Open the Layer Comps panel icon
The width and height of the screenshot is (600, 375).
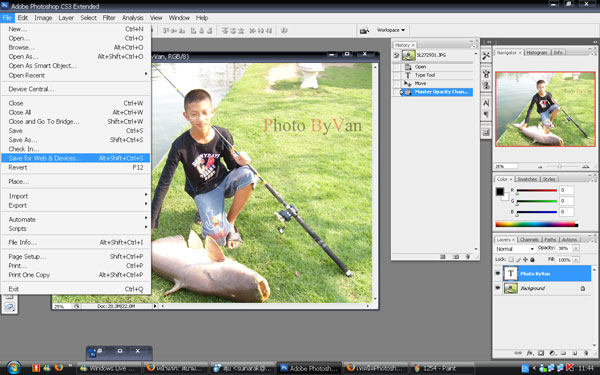click(x=486, y=132)
